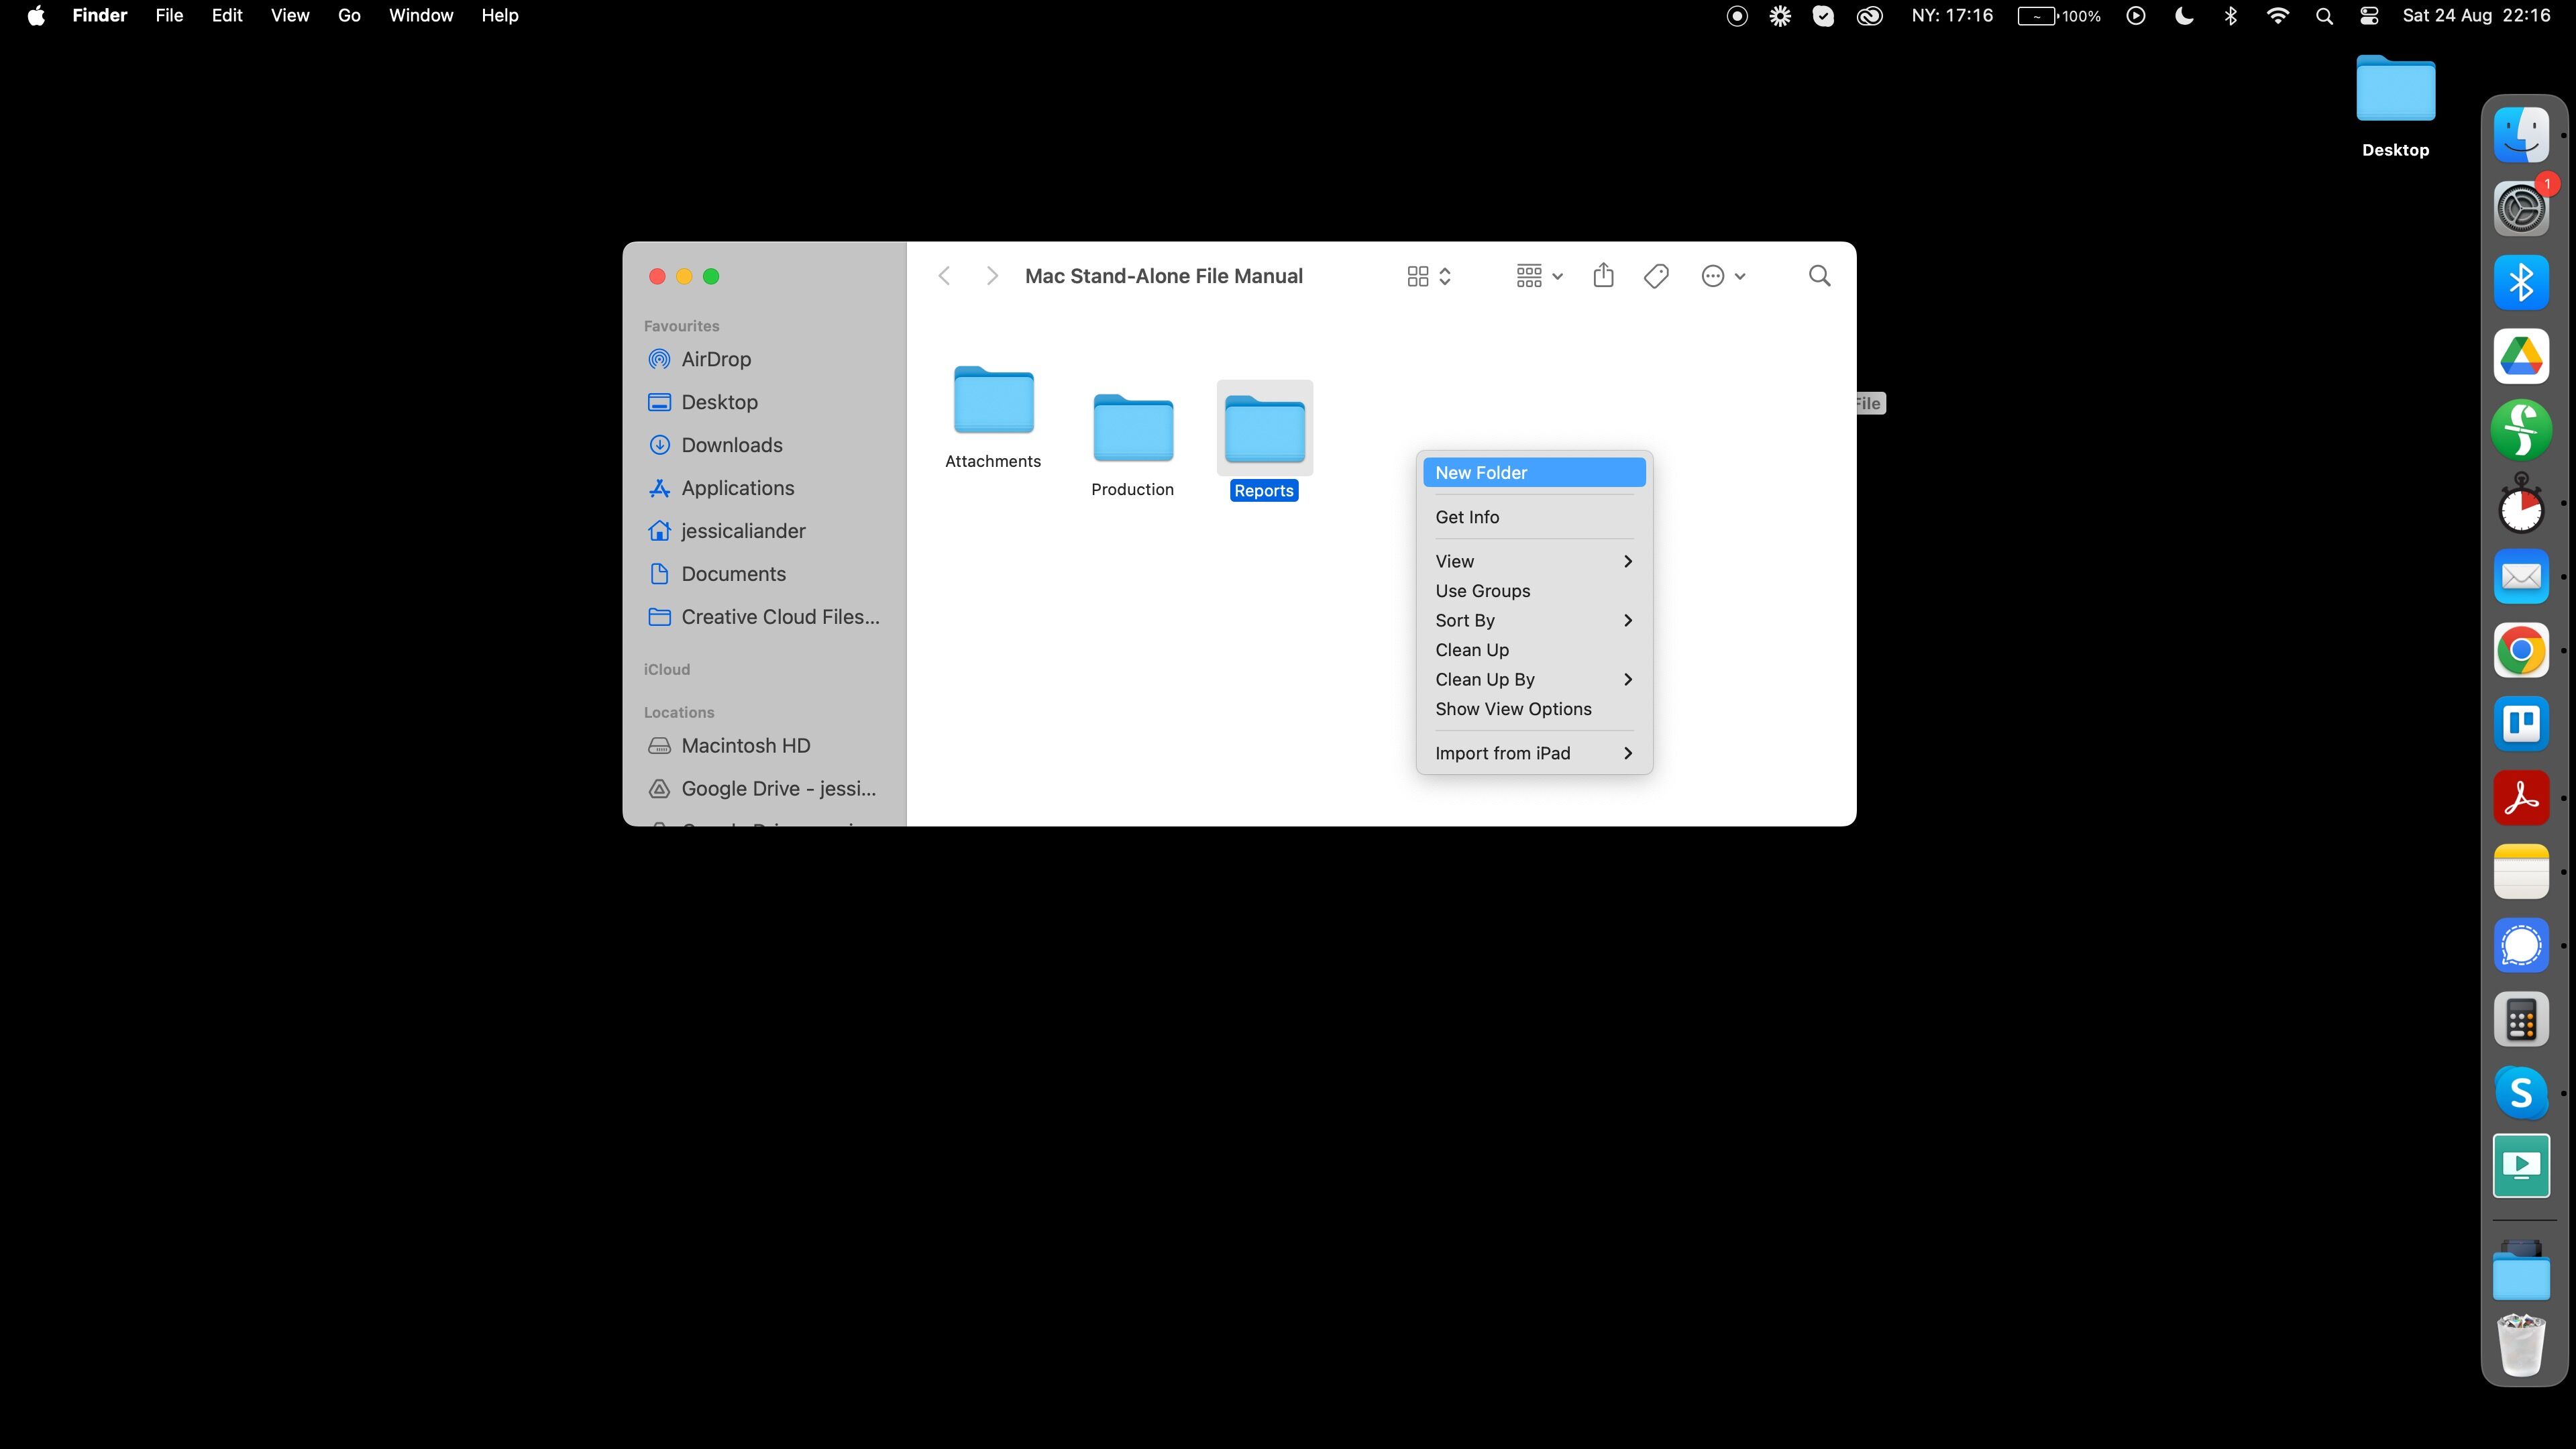Toggle Focus moon icon in menu bar

2184,16
